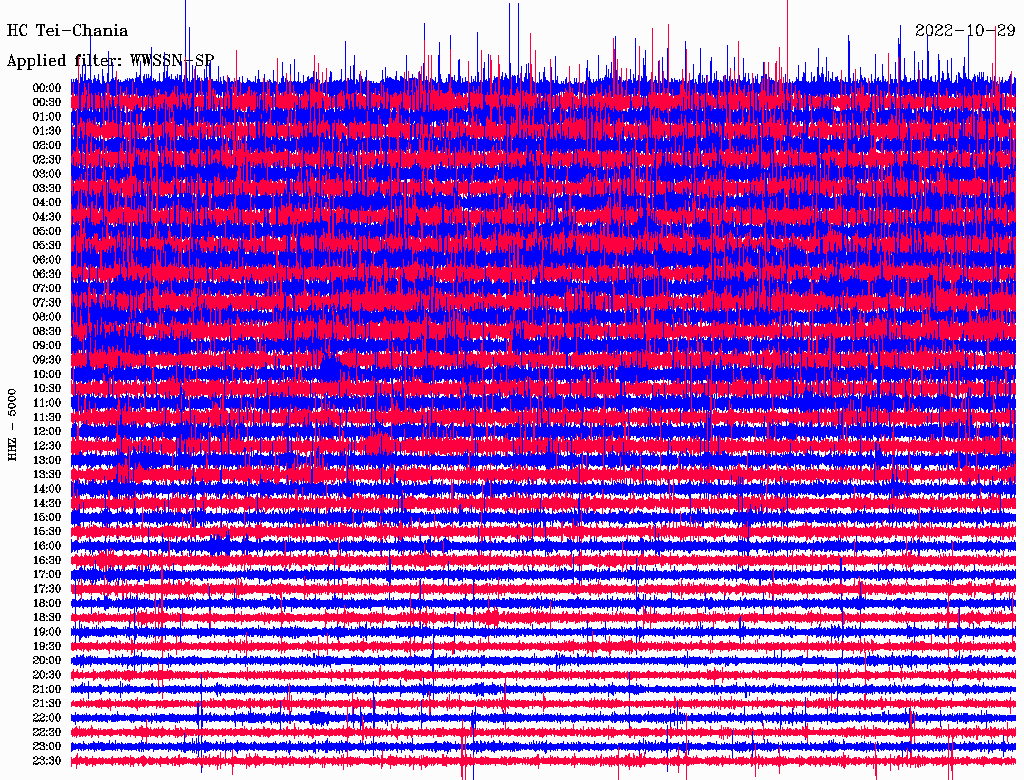Image resolution: width=1024 pixels, height=780 pixels.
Task: Select the 00:30 time label
Action: (x=47, y=103)
